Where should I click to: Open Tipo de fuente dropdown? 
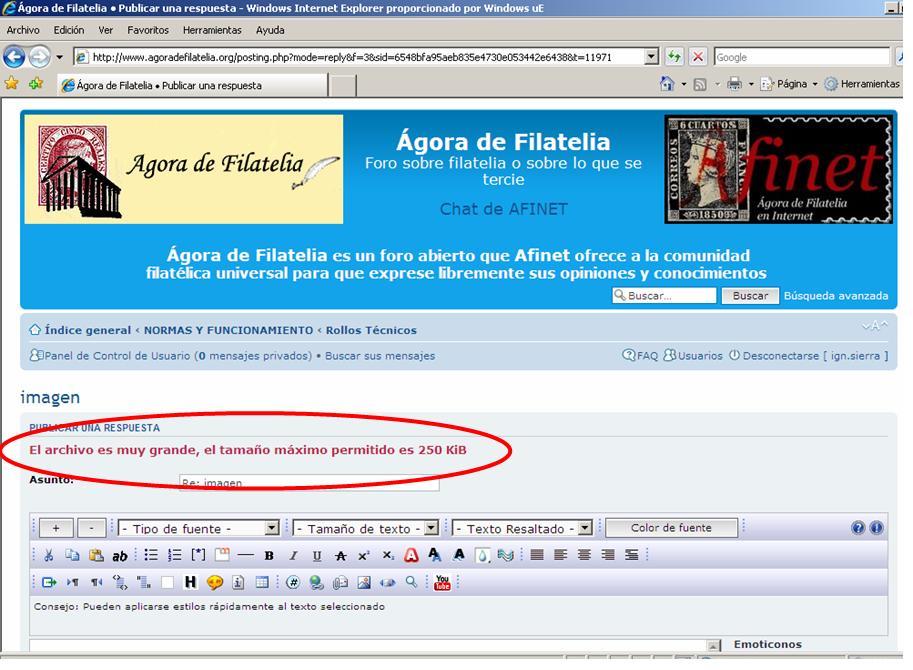coord(199,528)
